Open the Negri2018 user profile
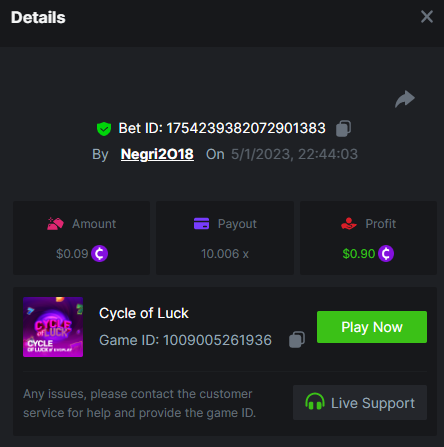 [x=157, y=154]
